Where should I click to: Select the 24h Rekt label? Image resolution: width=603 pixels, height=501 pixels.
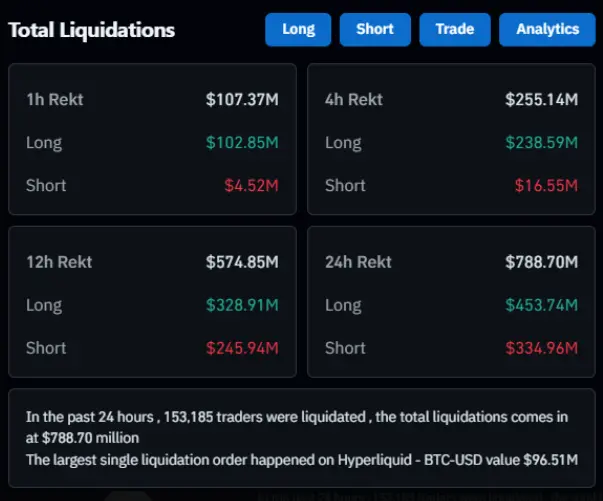click(x=358, y=262)
